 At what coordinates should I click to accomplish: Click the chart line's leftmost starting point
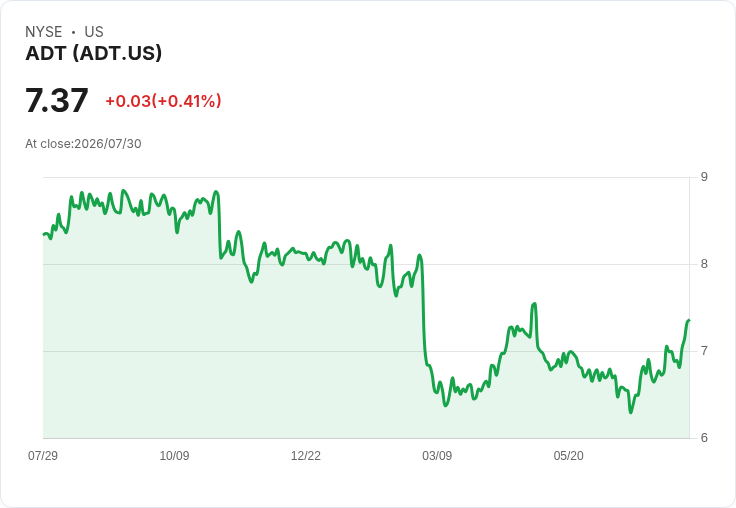click(44, 234)
